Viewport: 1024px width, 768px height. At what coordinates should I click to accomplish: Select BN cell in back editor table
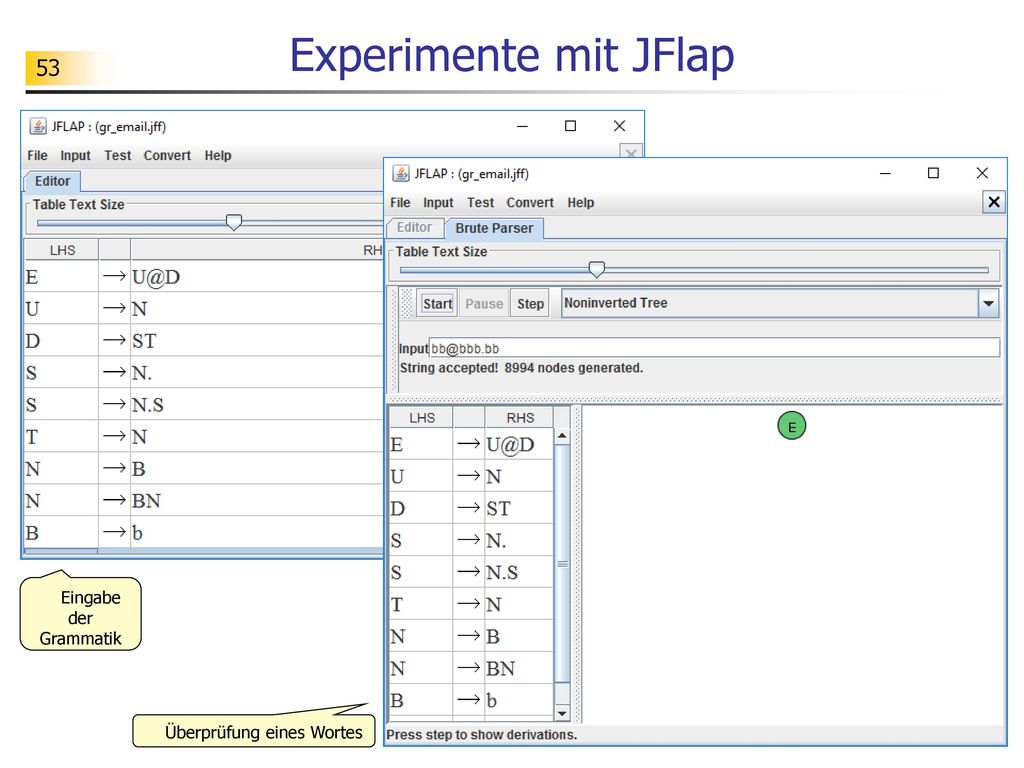tap(257, 501)
